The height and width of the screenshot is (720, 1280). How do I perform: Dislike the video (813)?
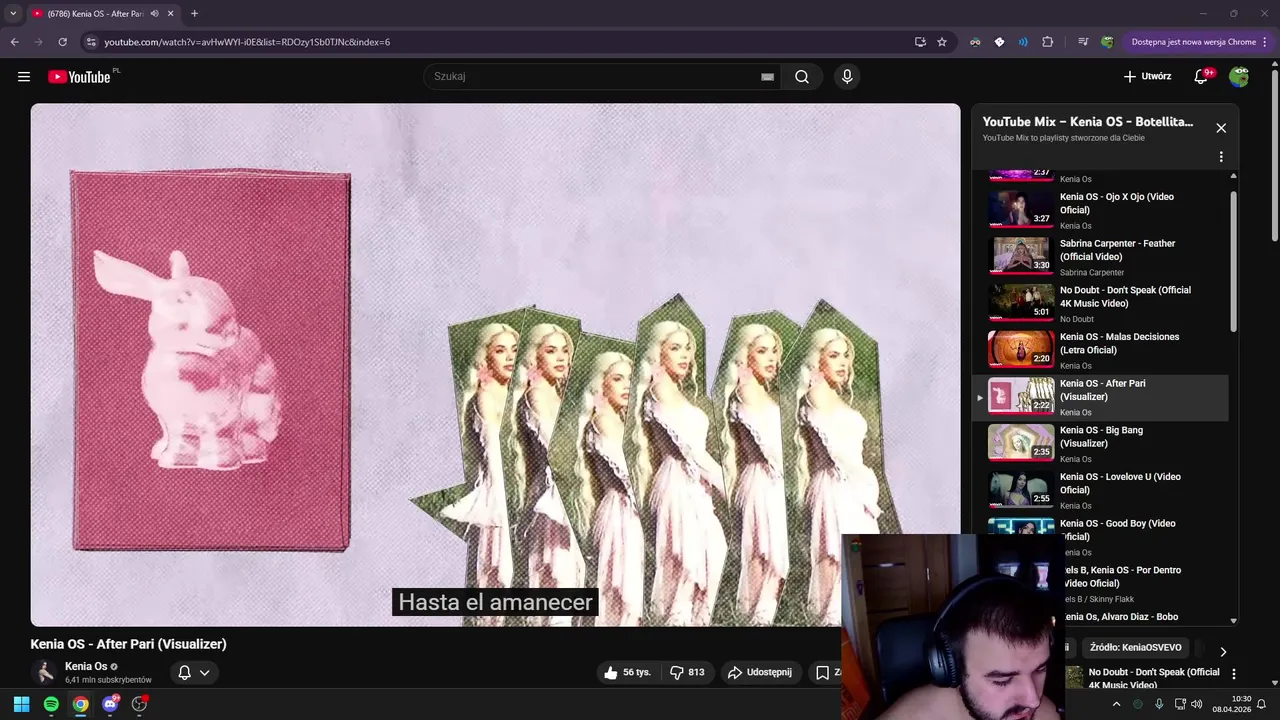(x=688, y=672)
